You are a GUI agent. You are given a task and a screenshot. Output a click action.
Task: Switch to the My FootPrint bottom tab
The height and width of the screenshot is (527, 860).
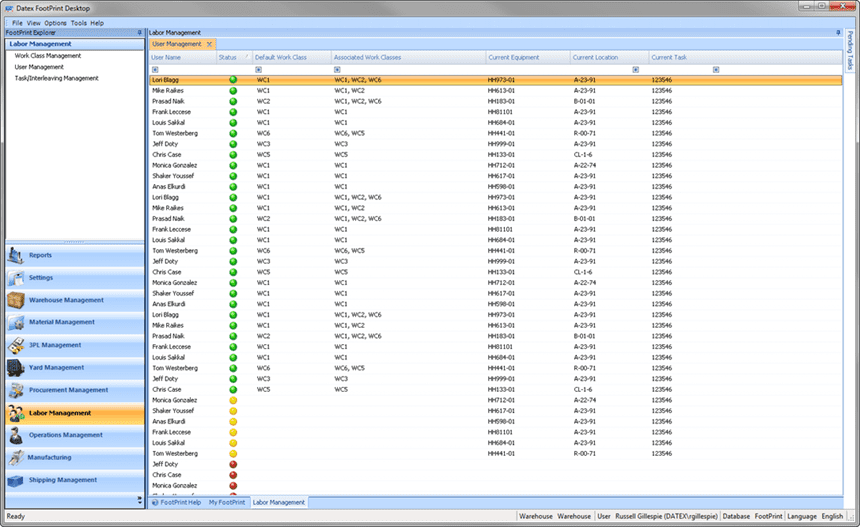coord(227,502)
